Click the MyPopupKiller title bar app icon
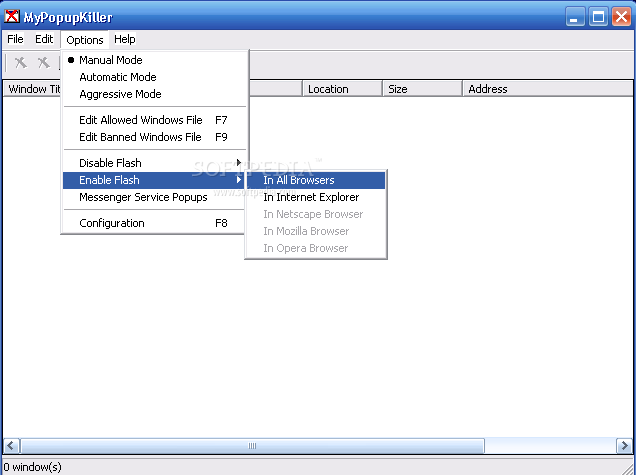 [x=12, y=17]
